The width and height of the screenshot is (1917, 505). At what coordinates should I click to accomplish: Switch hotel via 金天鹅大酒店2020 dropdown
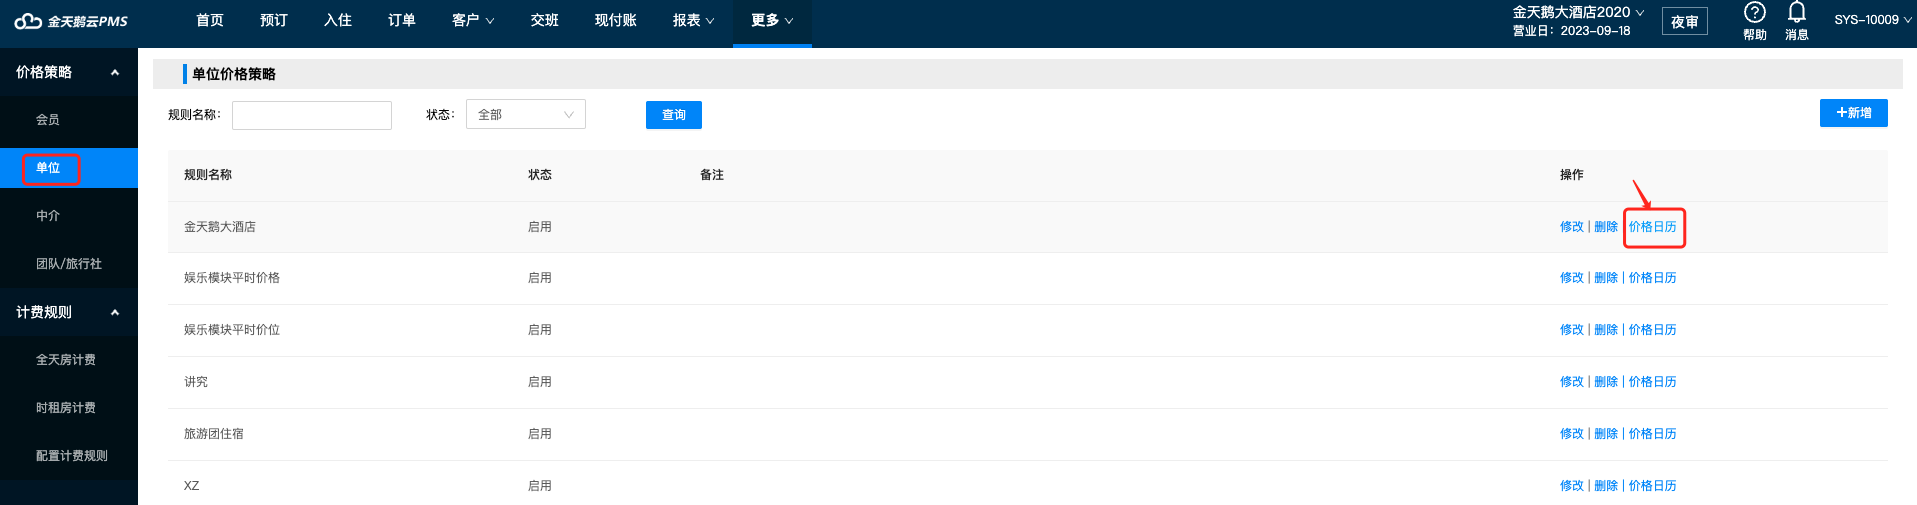[1578, 12]
